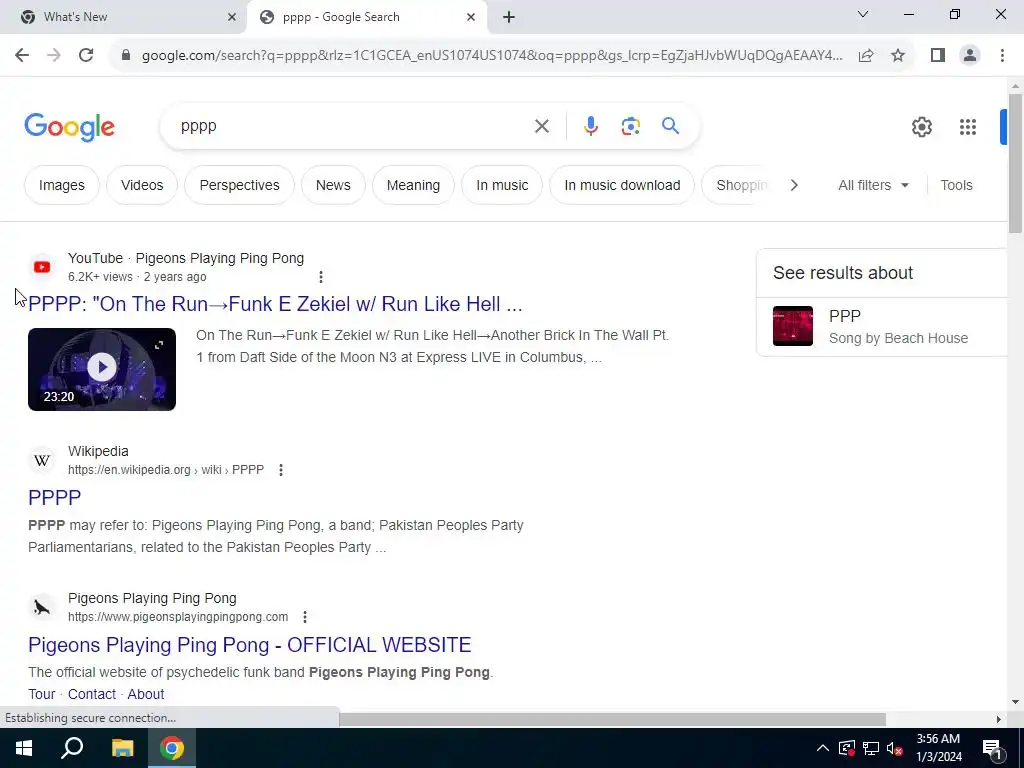Open the PPP Song by Beach House result
1024x768 pixels.
(882, 327)
